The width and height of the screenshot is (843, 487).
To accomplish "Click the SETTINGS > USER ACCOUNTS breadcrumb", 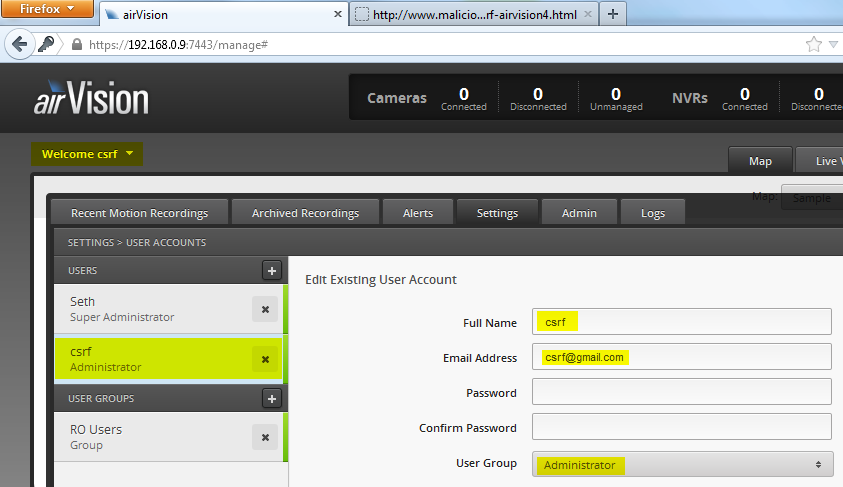I will [x=137, y=242].
